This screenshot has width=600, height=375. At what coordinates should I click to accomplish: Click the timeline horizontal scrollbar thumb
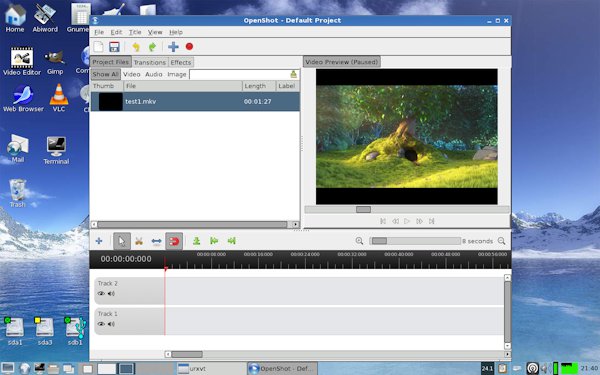(x=187, y=354)
